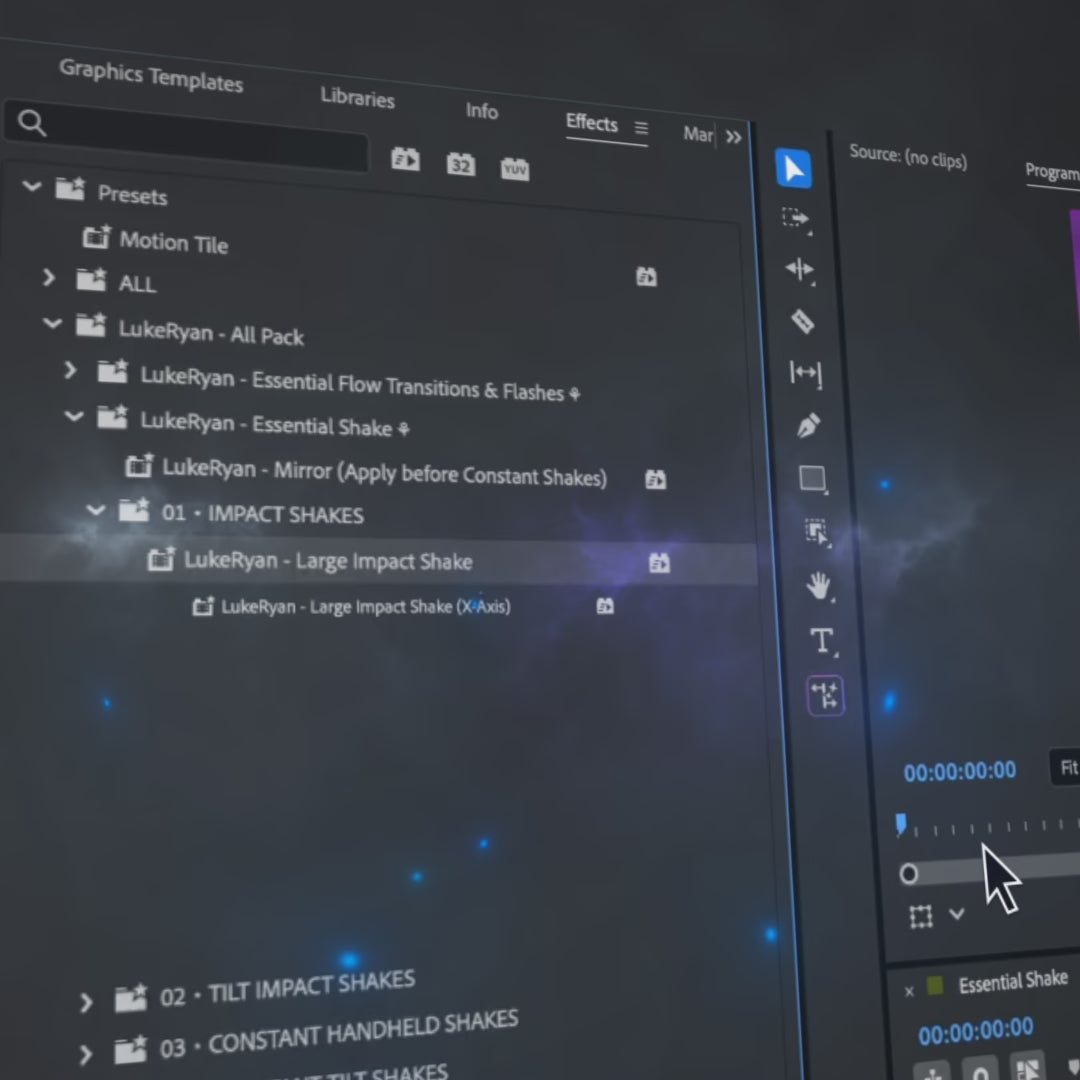Switch to the Graphics Templates tab

pyautogui.click(x=151, y=76)
